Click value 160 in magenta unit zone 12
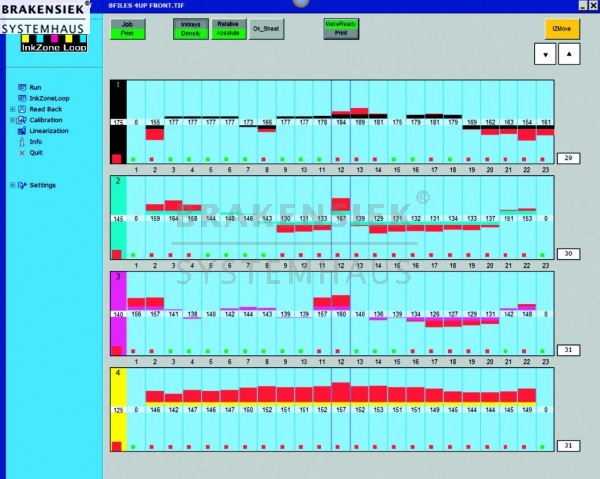This screenshot has width=600, height=479. (x=341, y=314)
